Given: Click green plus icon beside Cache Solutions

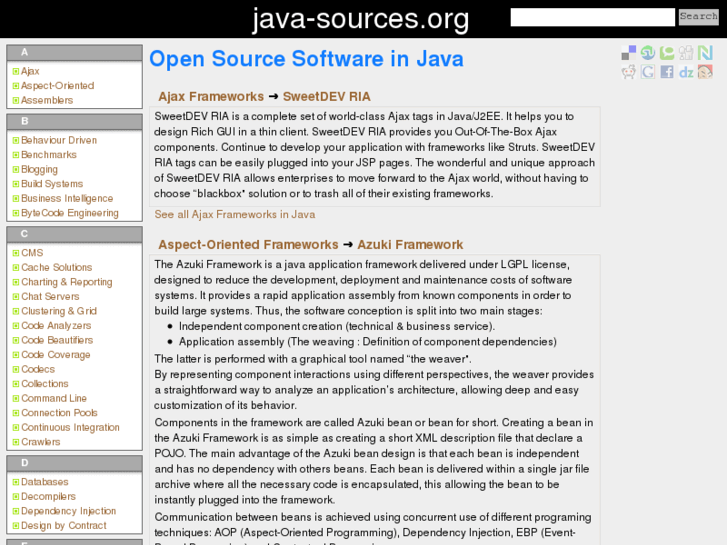Looking at the screenshot, I should (16, 267).
